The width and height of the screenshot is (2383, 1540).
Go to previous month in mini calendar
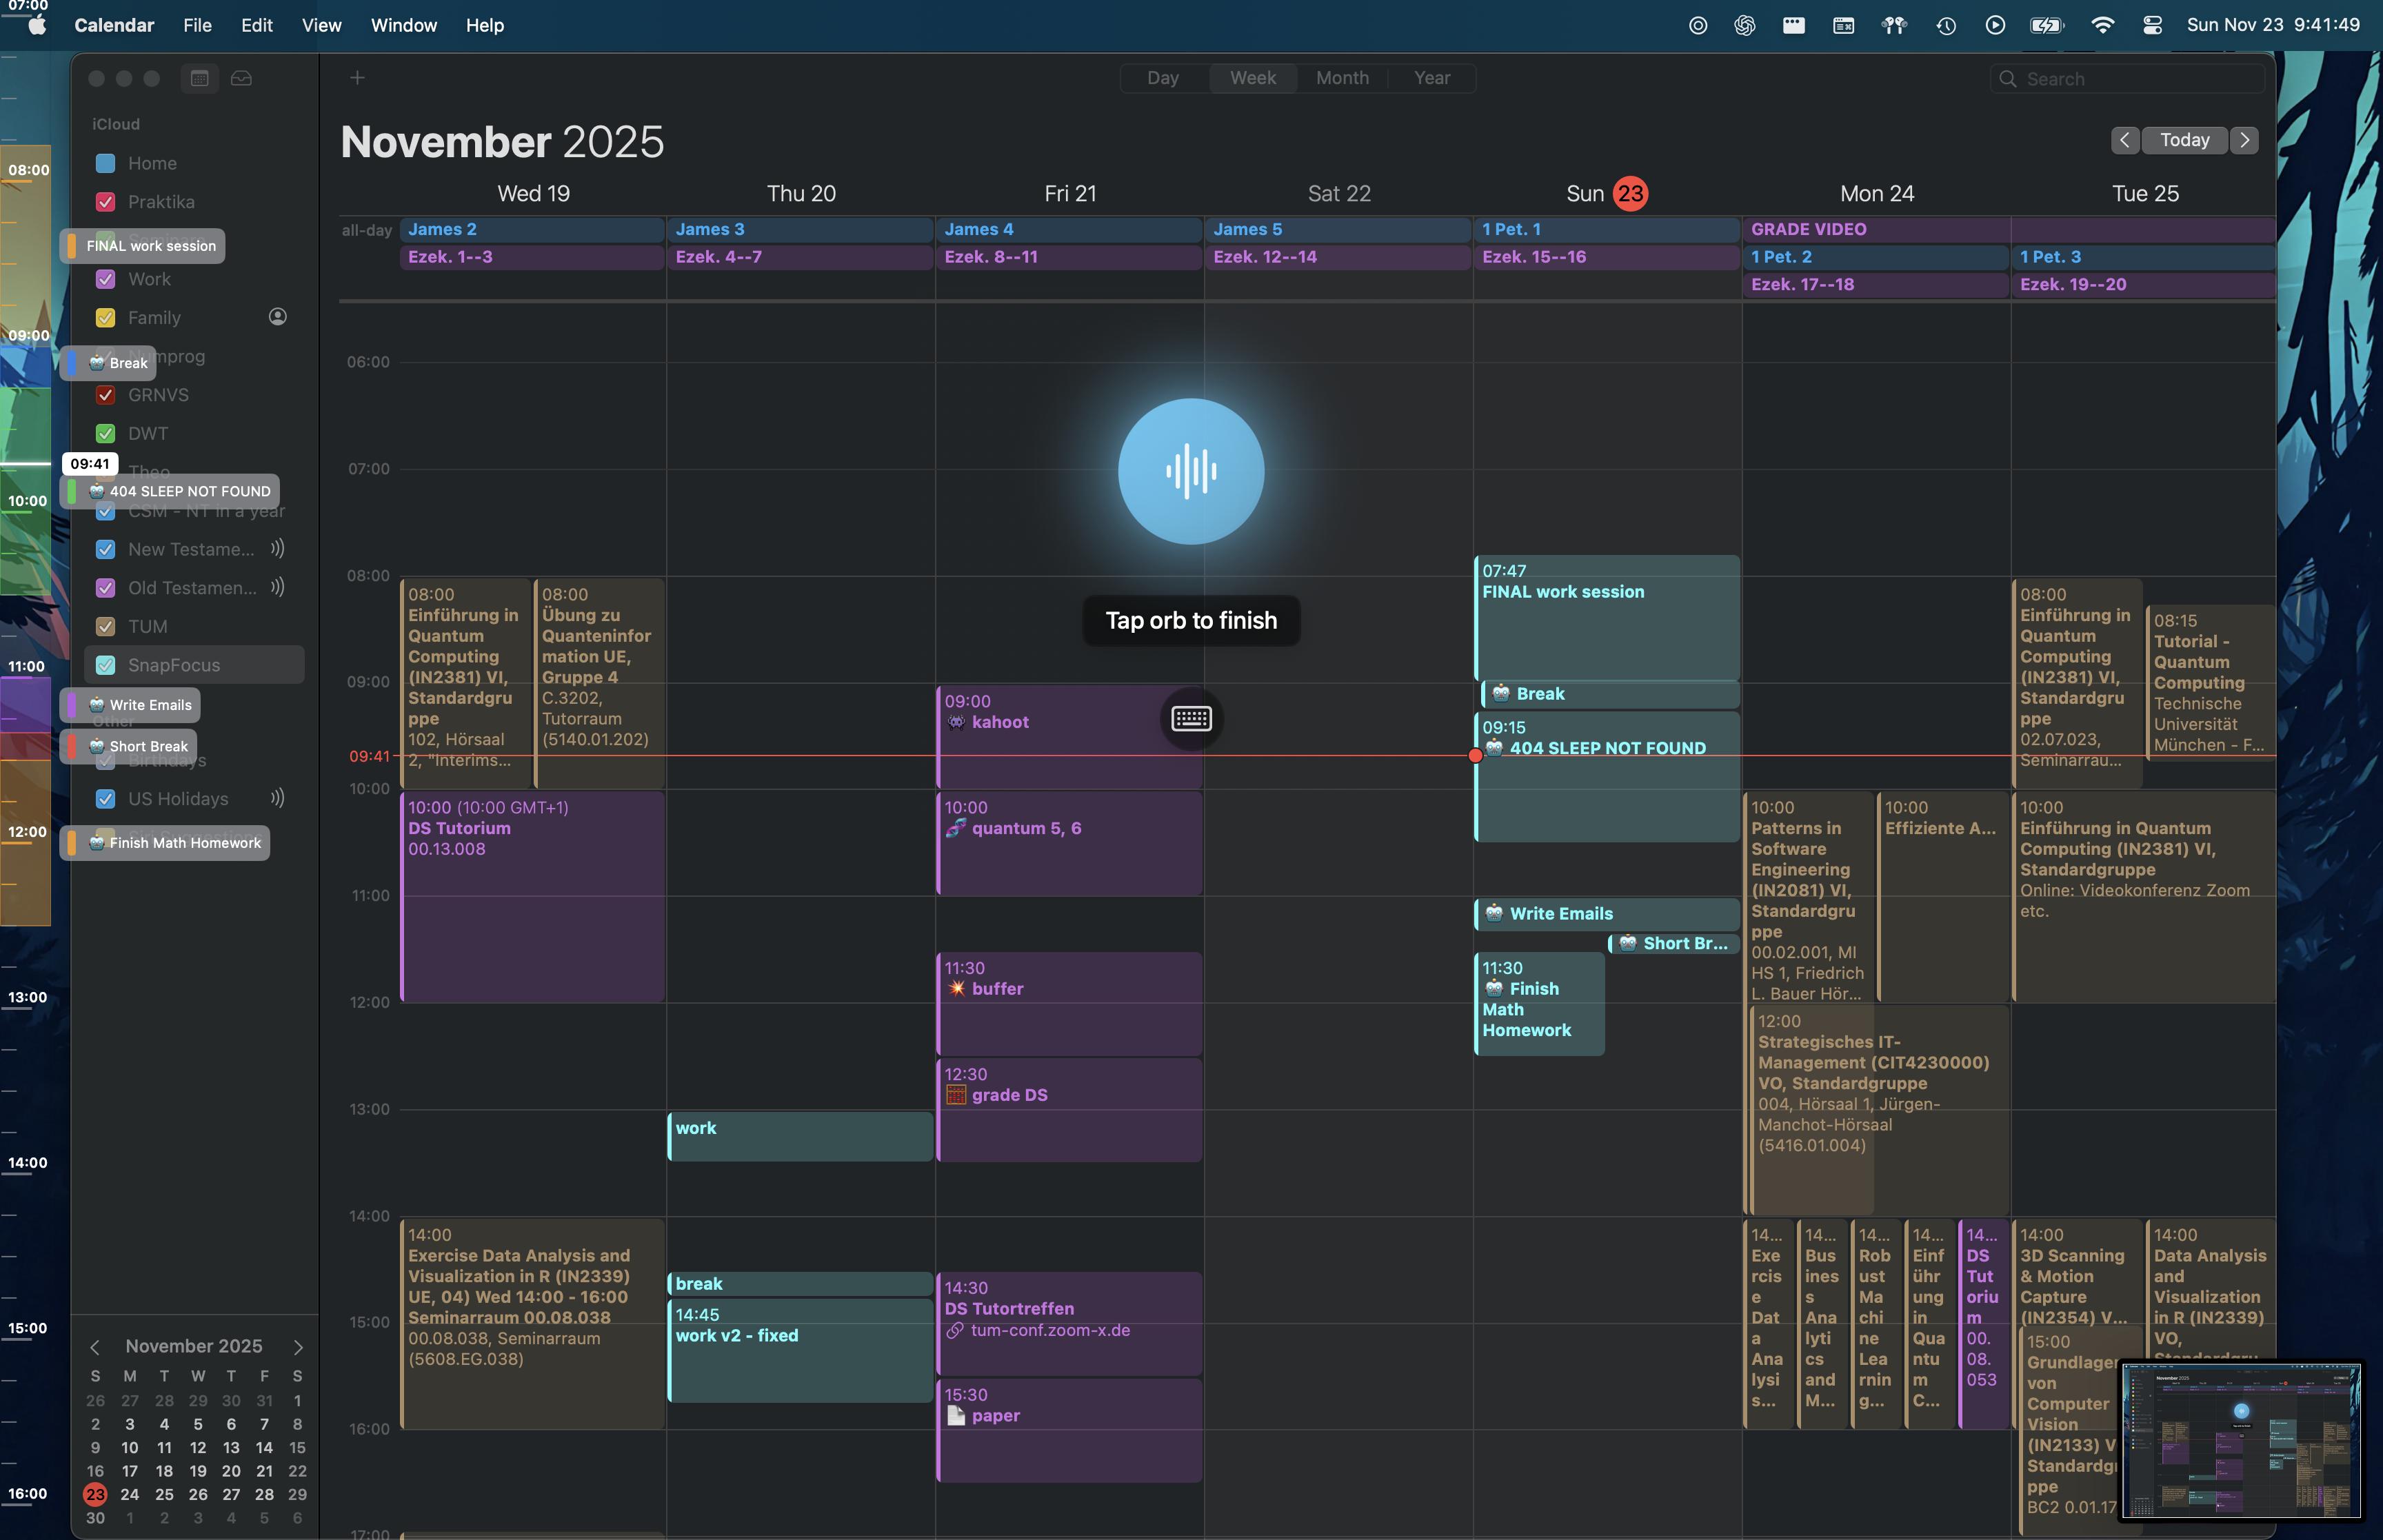(x=95, y=1346)
